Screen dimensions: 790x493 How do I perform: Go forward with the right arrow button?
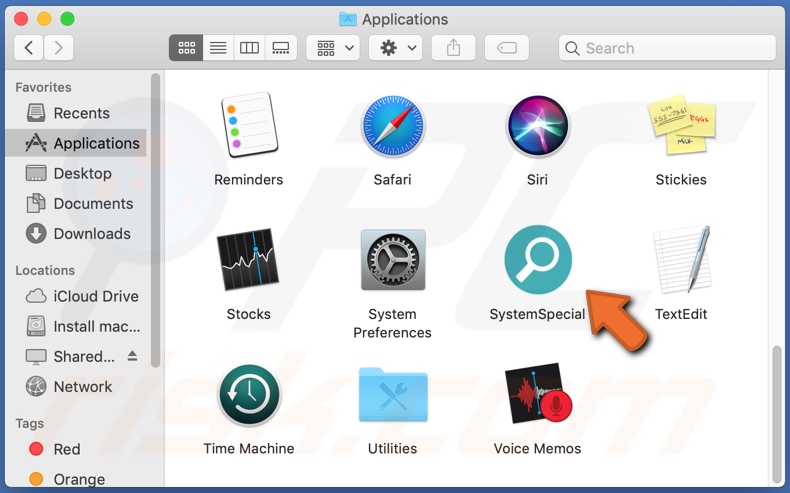58,48
